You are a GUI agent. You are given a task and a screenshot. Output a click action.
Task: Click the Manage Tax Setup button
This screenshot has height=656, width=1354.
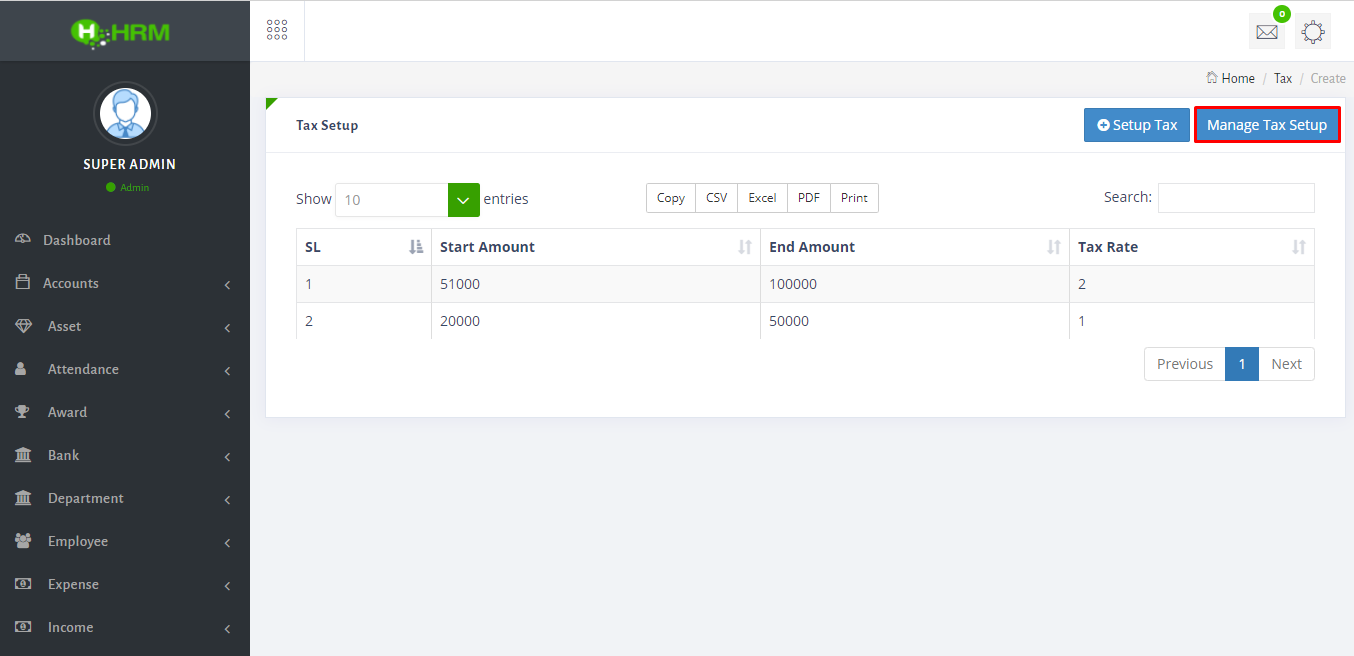[1266, 124]
